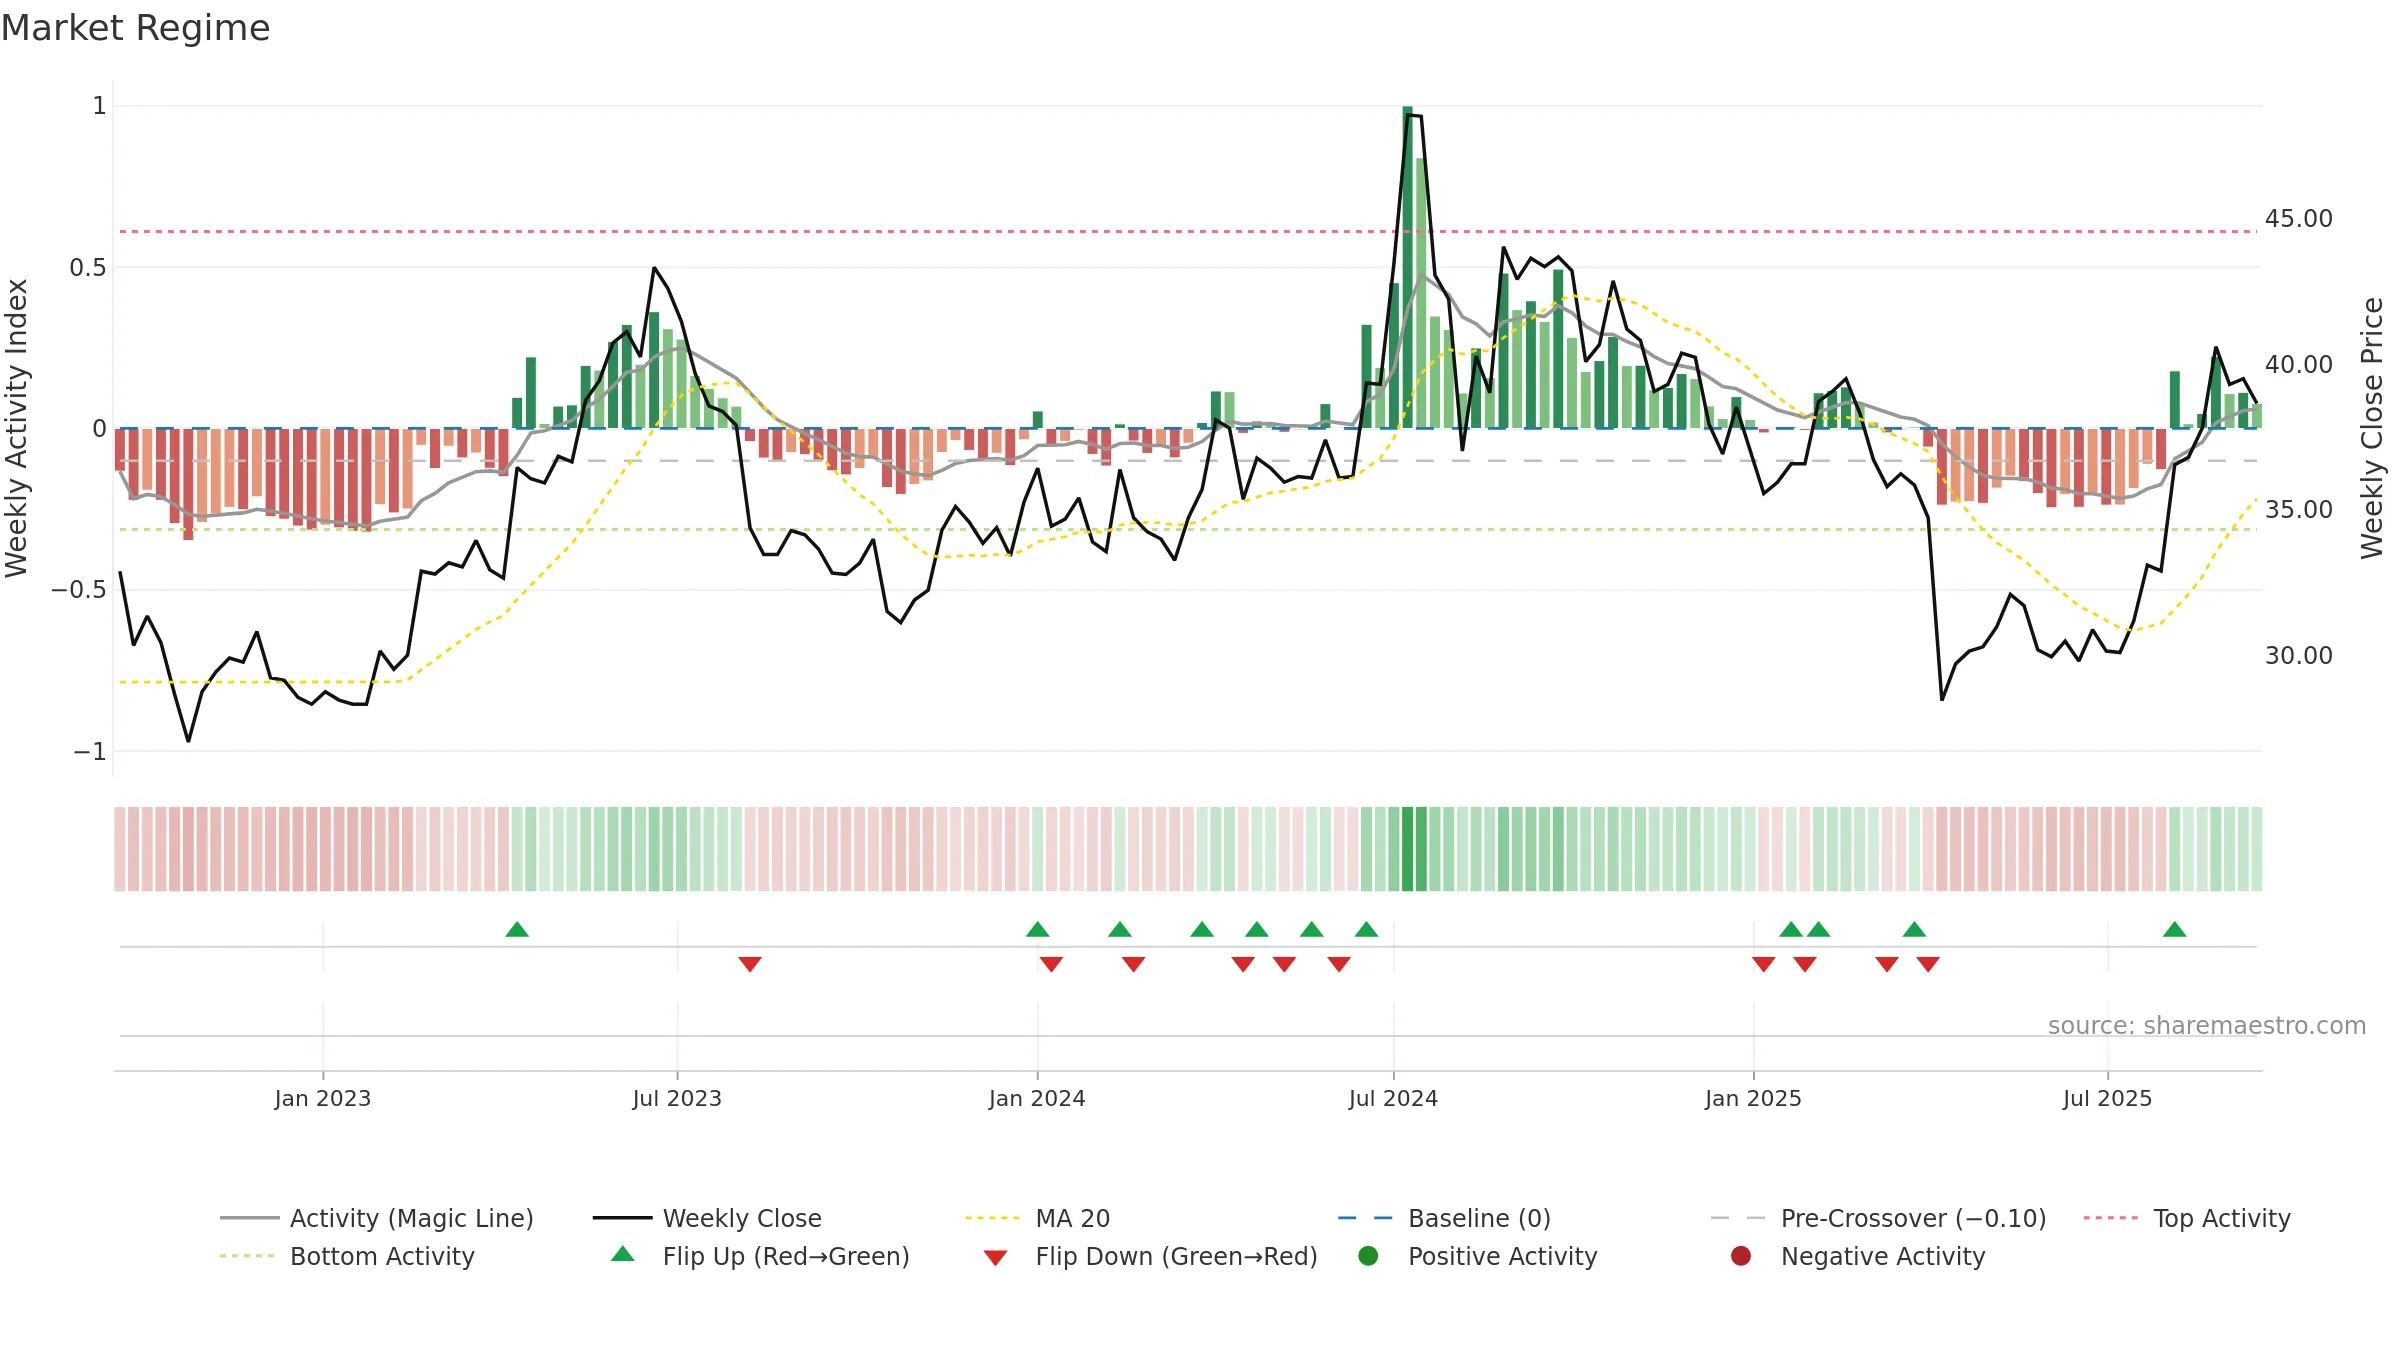
Task: Click the flip-down marker between Jul 2023 and Jan 2024
Action: (750, 964)
